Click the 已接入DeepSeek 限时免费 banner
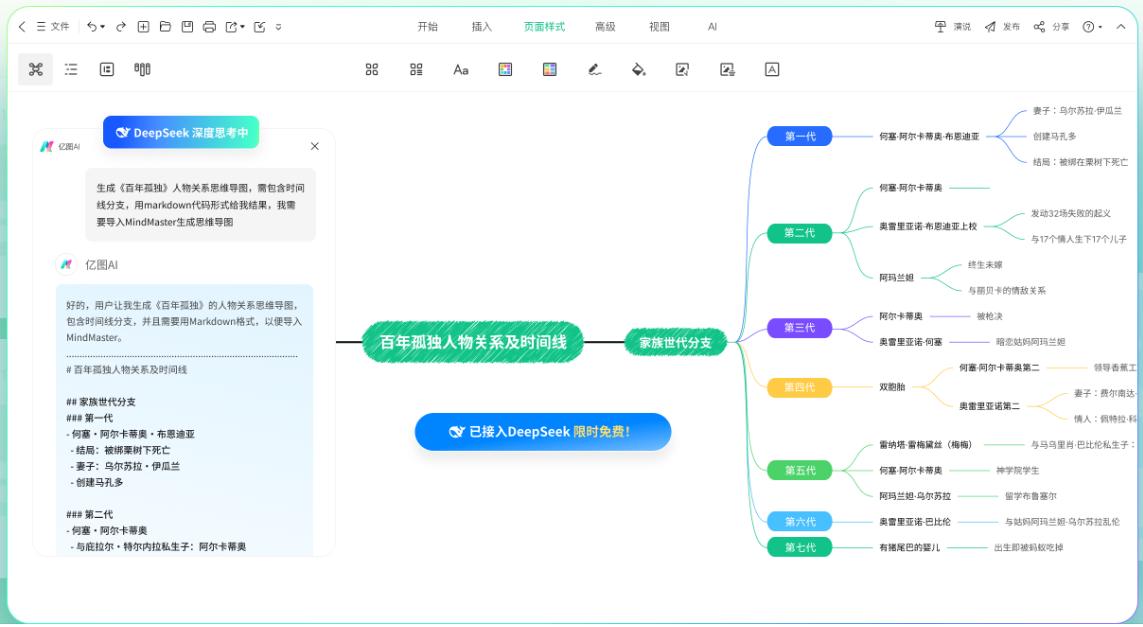The image size is (1143, 627). coord(543,432)
